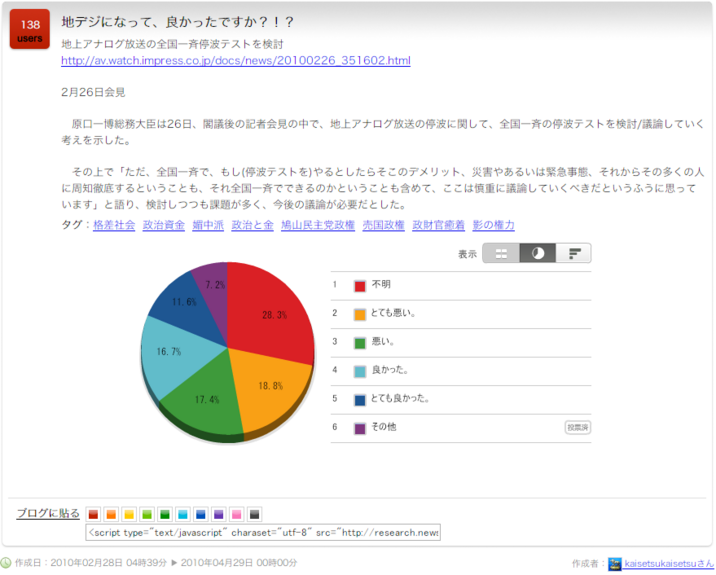Open the kaisetsukaisetsuさん author profile link
716x575 pixels.
(x=669, y=564)
